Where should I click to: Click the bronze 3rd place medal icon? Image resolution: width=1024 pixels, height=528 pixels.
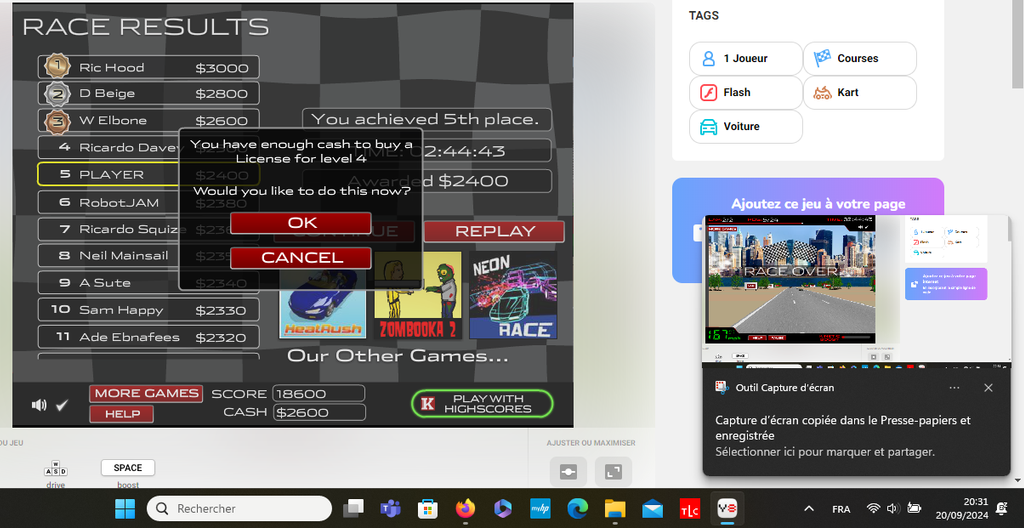(57, 121)
